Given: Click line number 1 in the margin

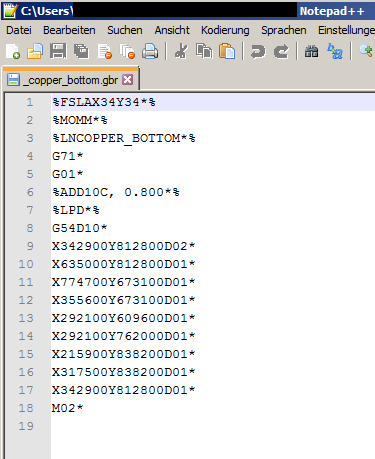Looking at the screenshot, I should [30, 102].
